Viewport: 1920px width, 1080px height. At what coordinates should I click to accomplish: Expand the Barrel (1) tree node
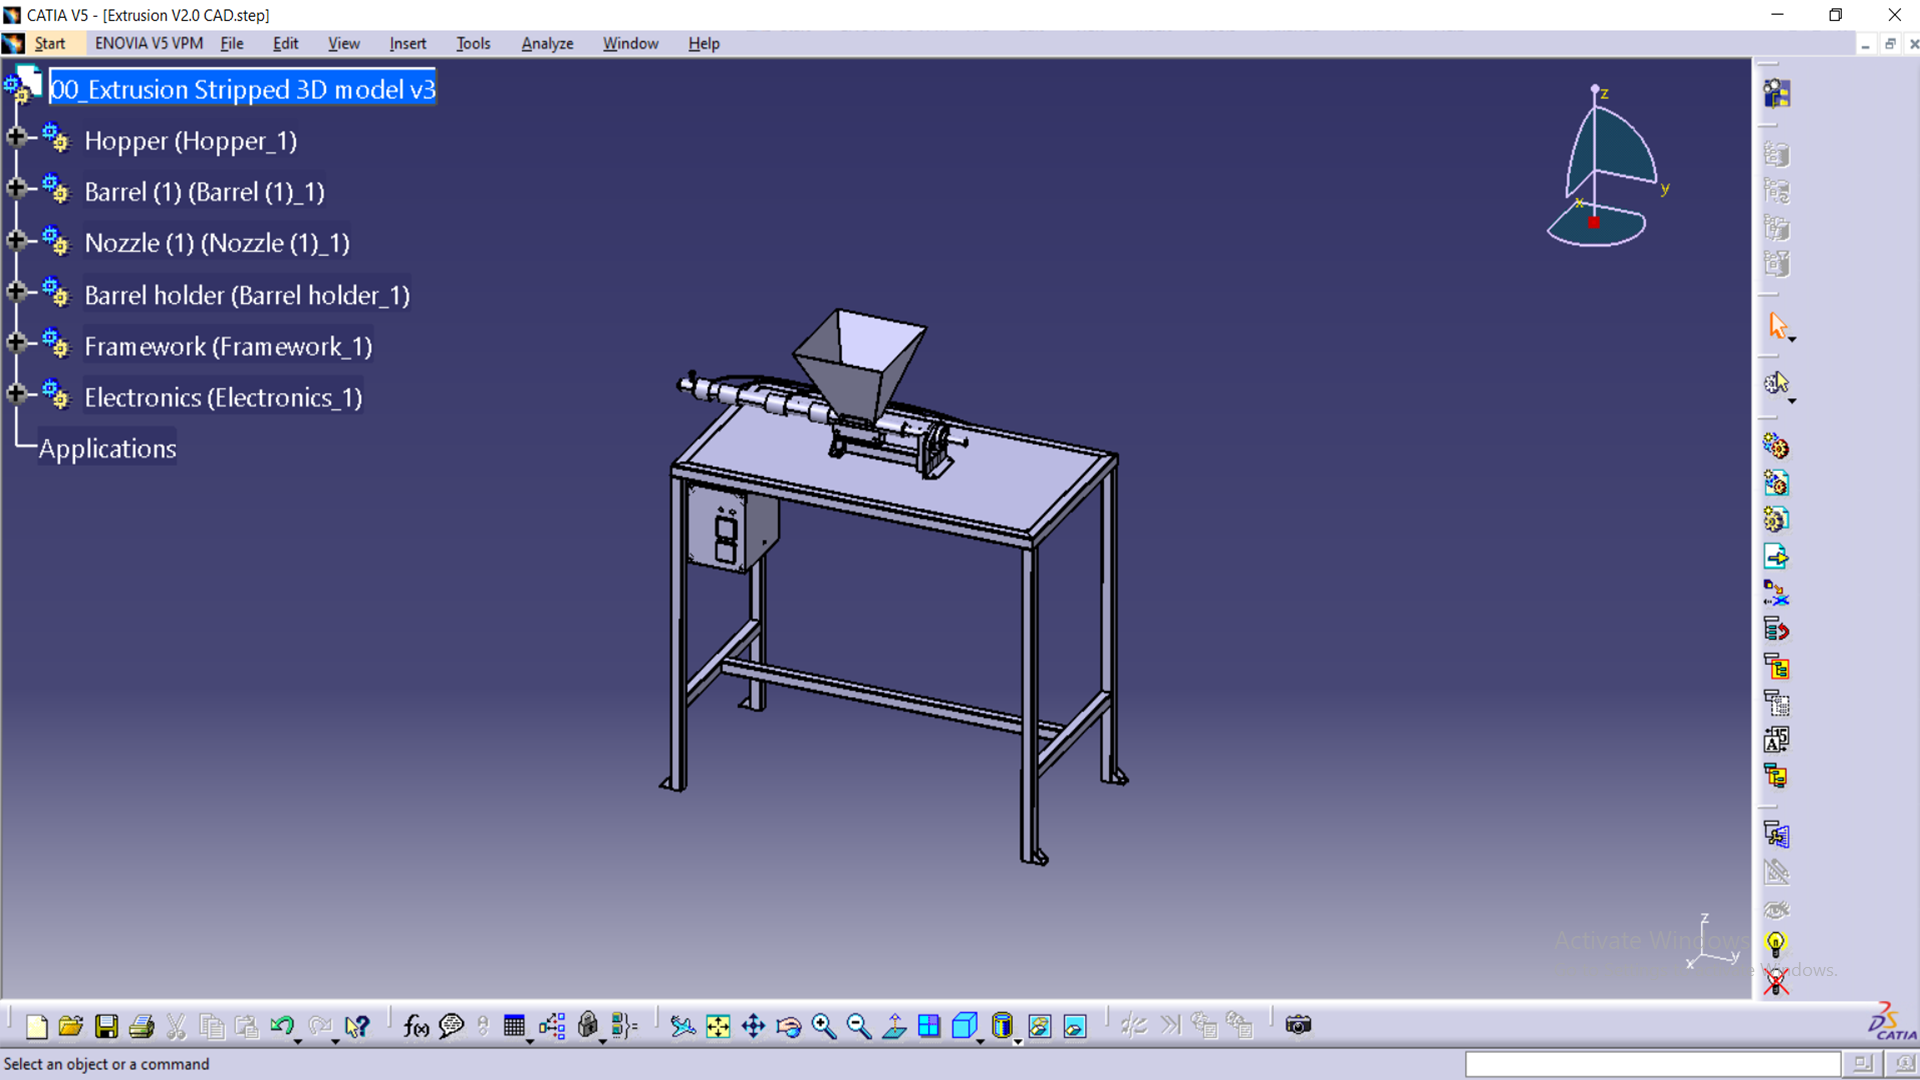pyautogui.click(x=16, y=188)
